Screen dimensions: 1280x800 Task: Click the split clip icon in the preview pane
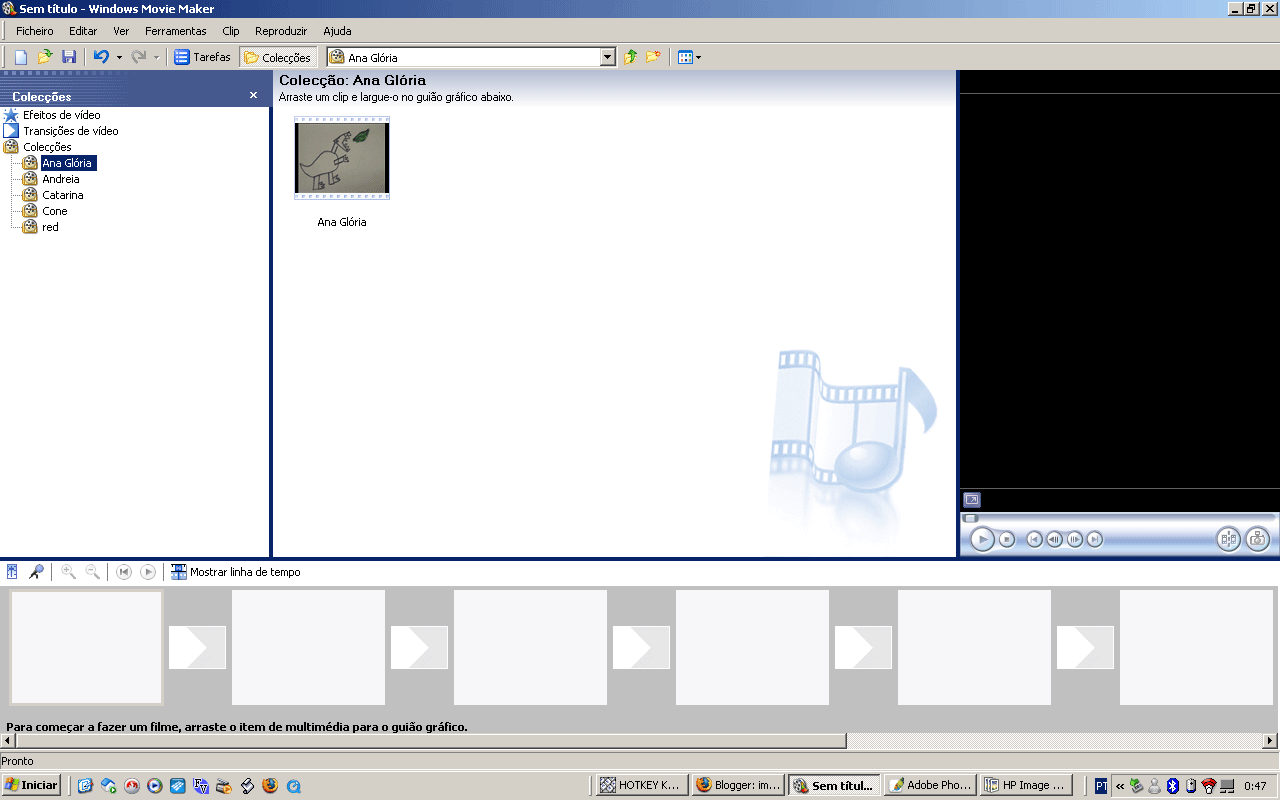pyautogui.click(x=1228, y=539)
